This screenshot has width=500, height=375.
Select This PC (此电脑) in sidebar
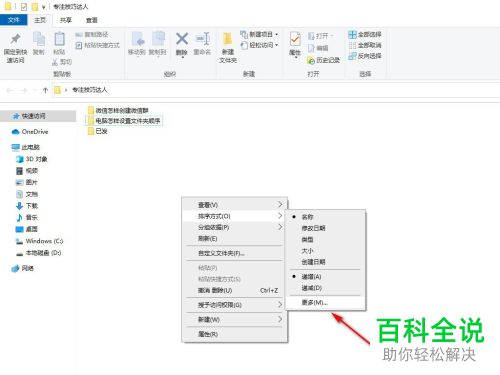click(x=26, y=147)
